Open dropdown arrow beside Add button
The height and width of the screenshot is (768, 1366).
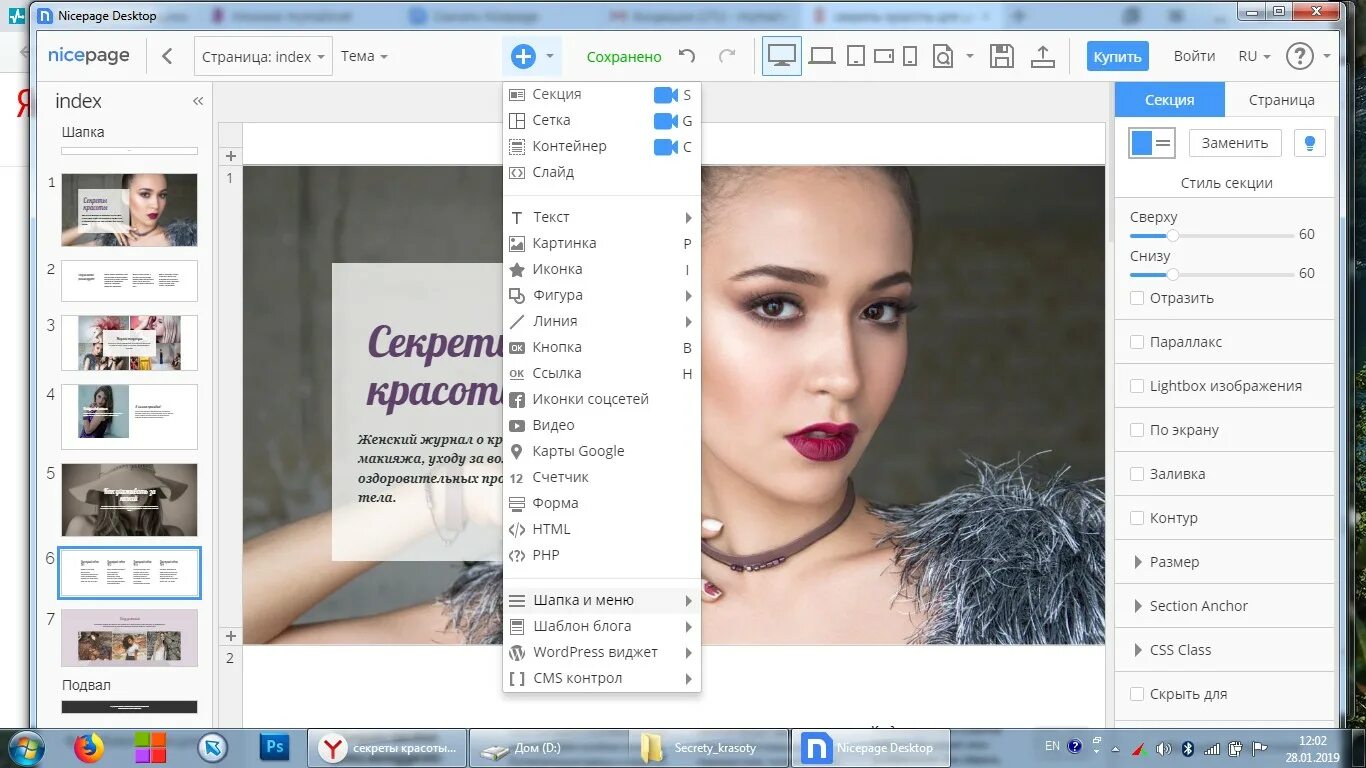coord(550,57)
